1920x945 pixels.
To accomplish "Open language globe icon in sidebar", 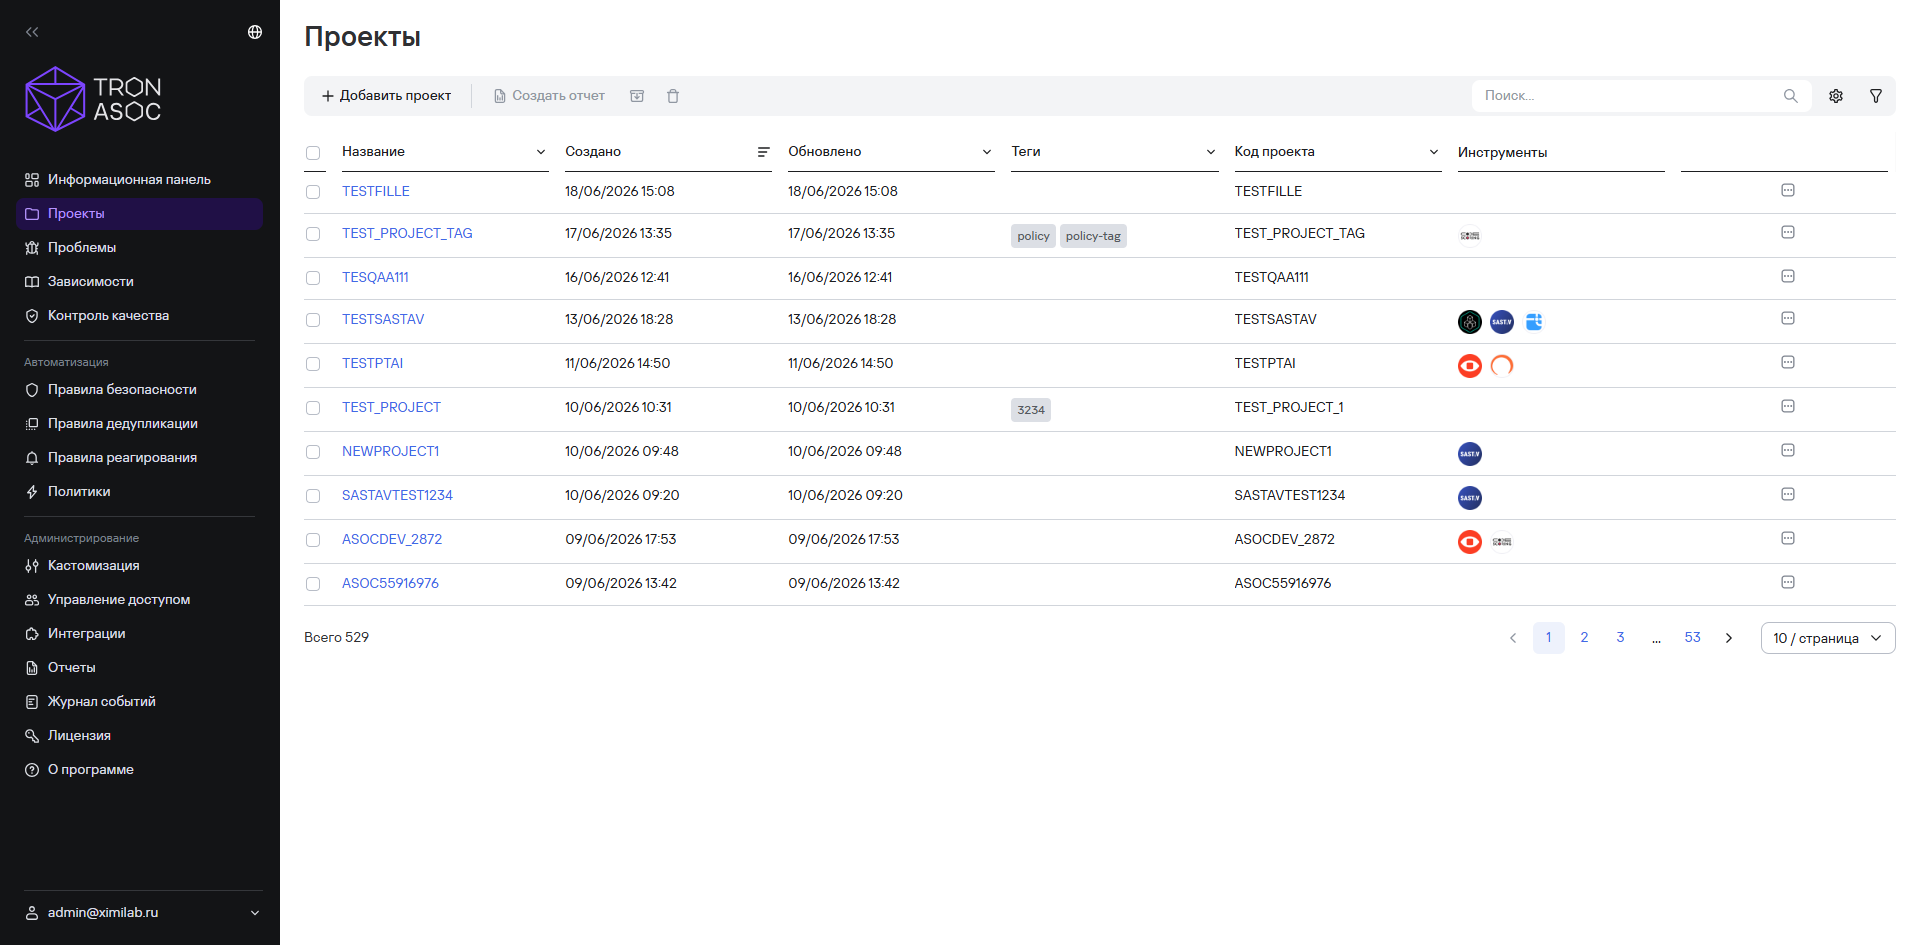I will point(255,32).
